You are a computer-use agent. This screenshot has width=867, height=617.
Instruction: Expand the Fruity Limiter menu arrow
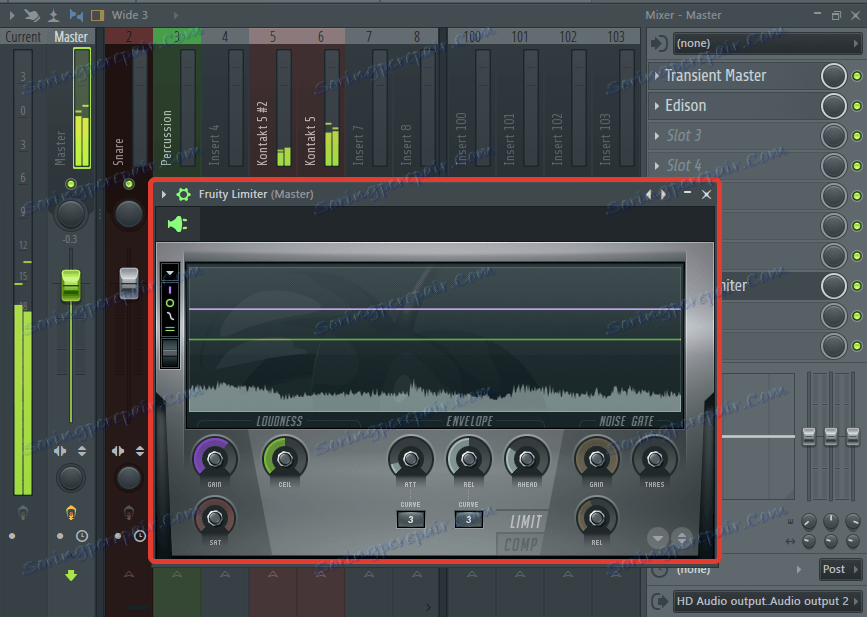164,194
